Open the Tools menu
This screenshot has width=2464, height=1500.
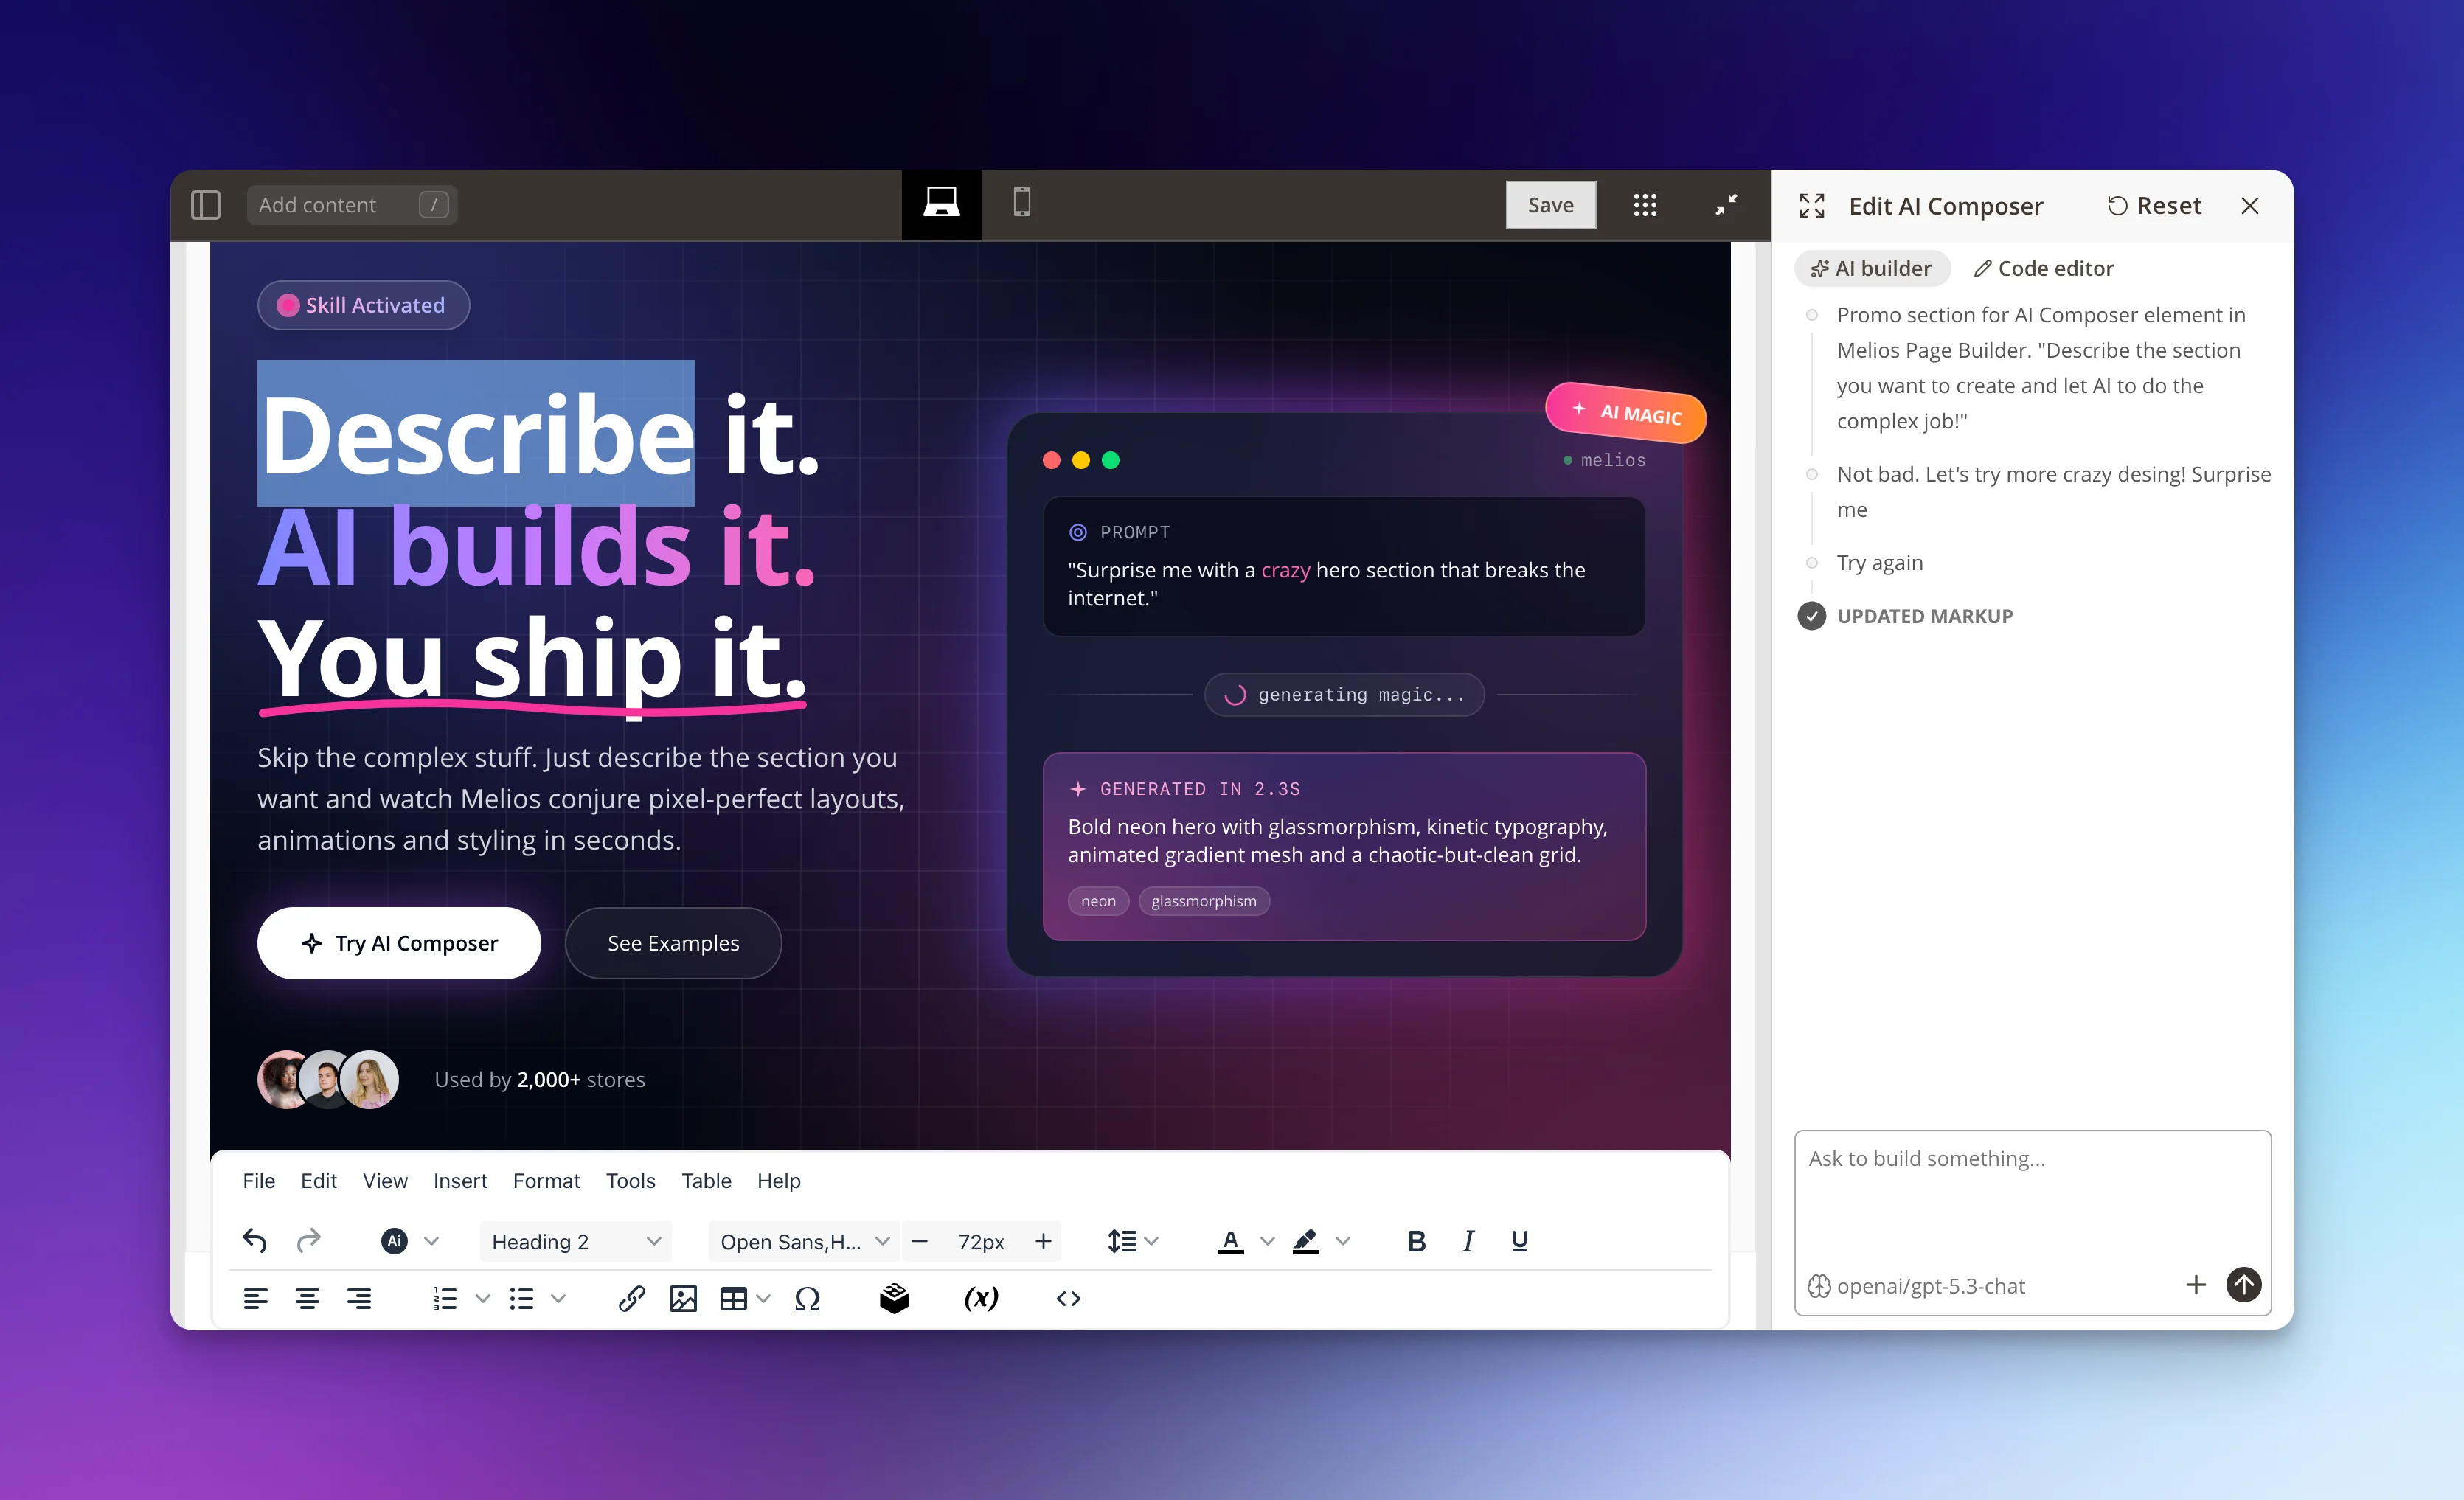630,1181
